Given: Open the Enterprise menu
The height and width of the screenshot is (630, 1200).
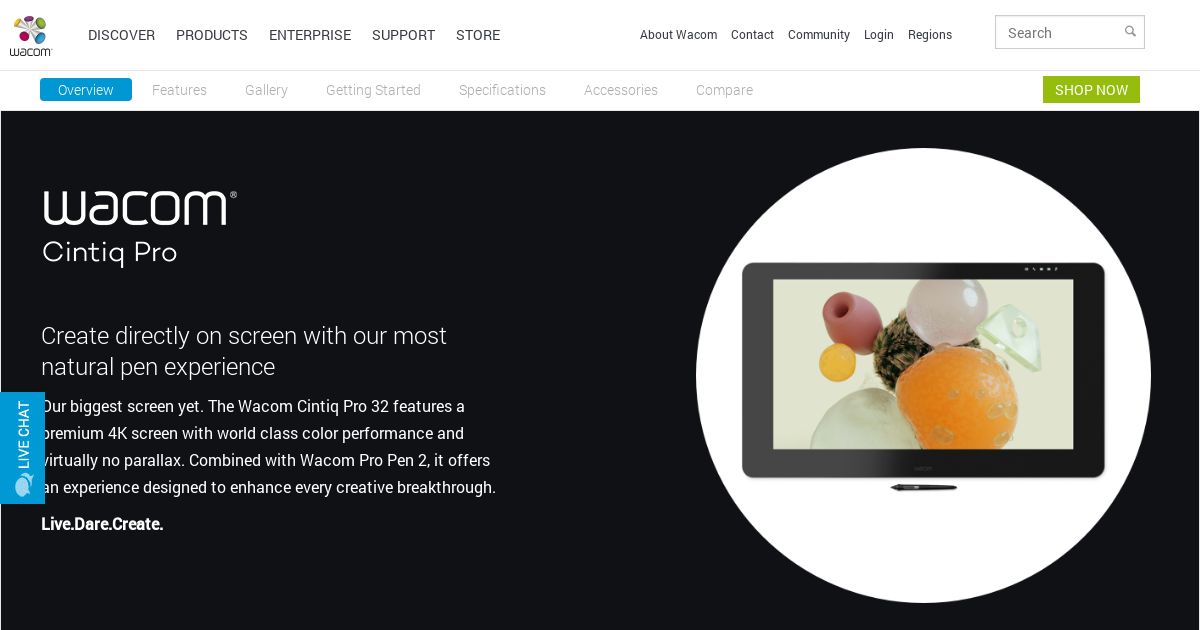Looking at the screenshot, I should pyautogui.click(x=310, y=35).
